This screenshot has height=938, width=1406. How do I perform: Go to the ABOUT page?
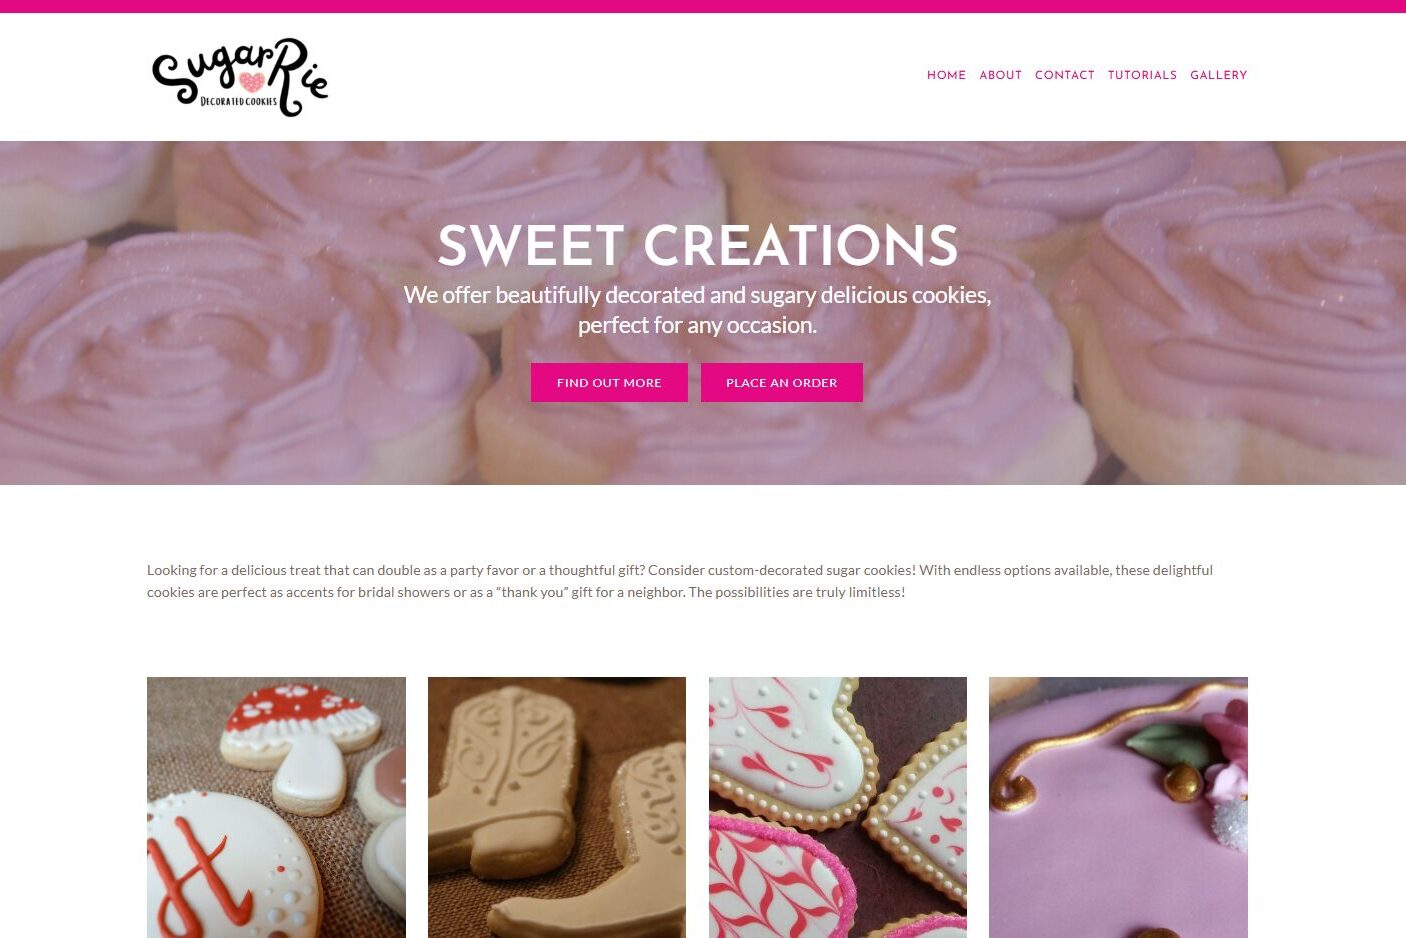tap(1000, 75)
